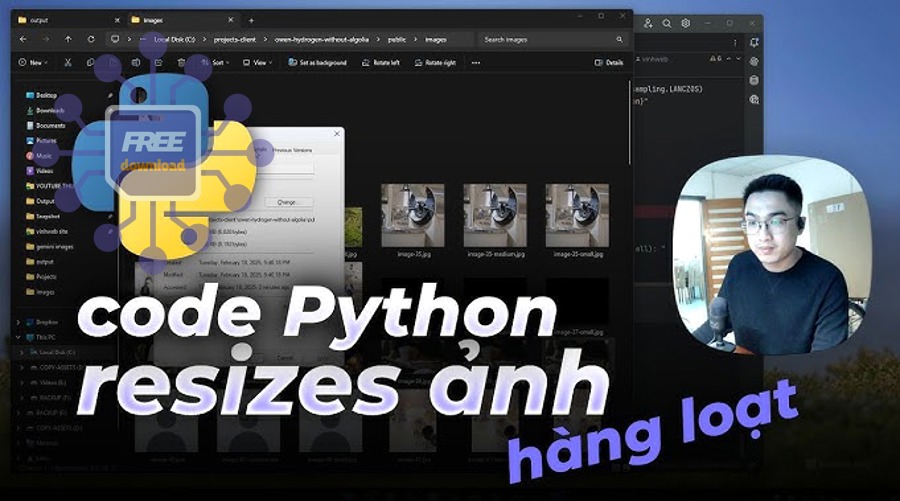Click the Change... button in Properties
This screenshot has height=501, width=900.
point(286,202)
